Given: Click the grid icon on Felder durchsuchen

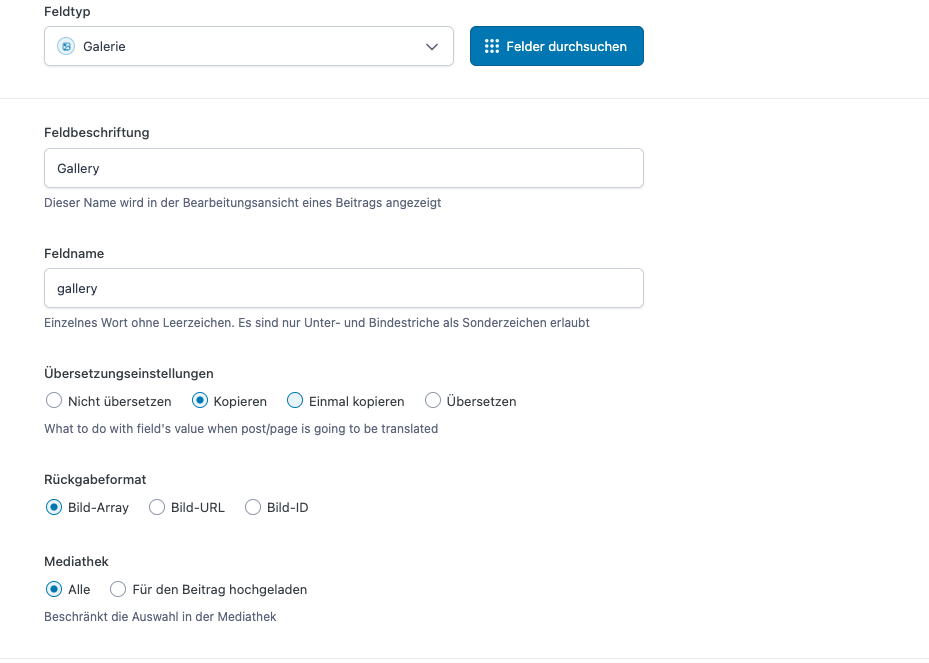Looking at the screenshot, I should [x=491, y=46].
